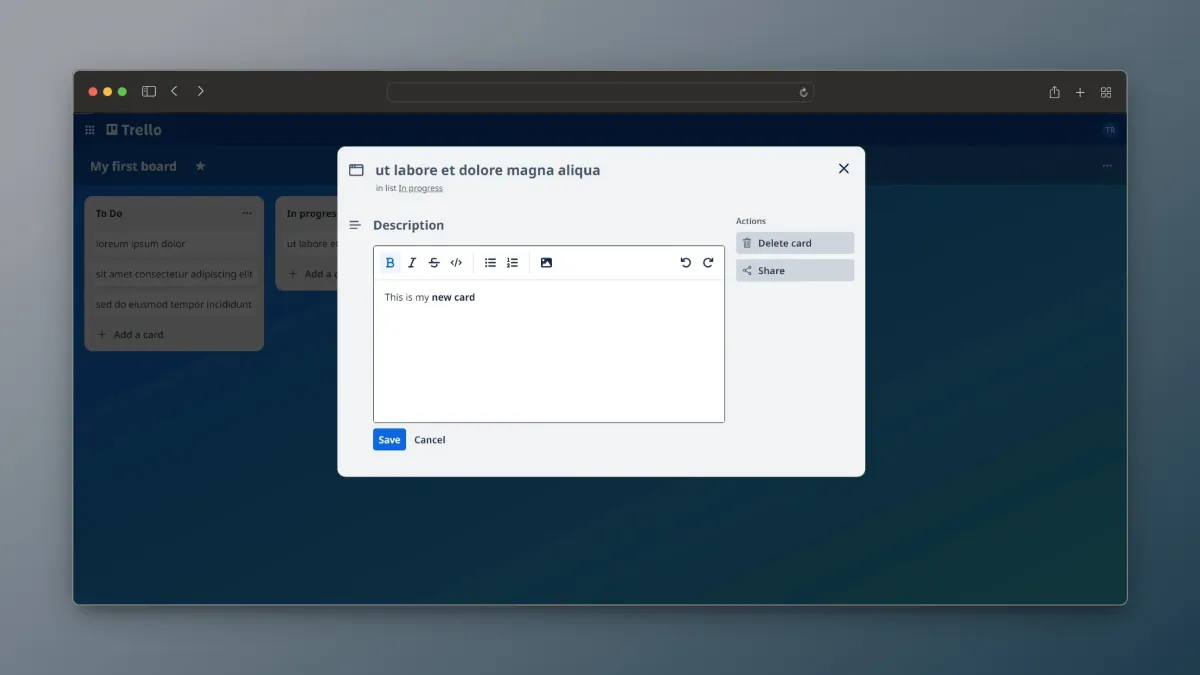Open the In progress list link

420,188
